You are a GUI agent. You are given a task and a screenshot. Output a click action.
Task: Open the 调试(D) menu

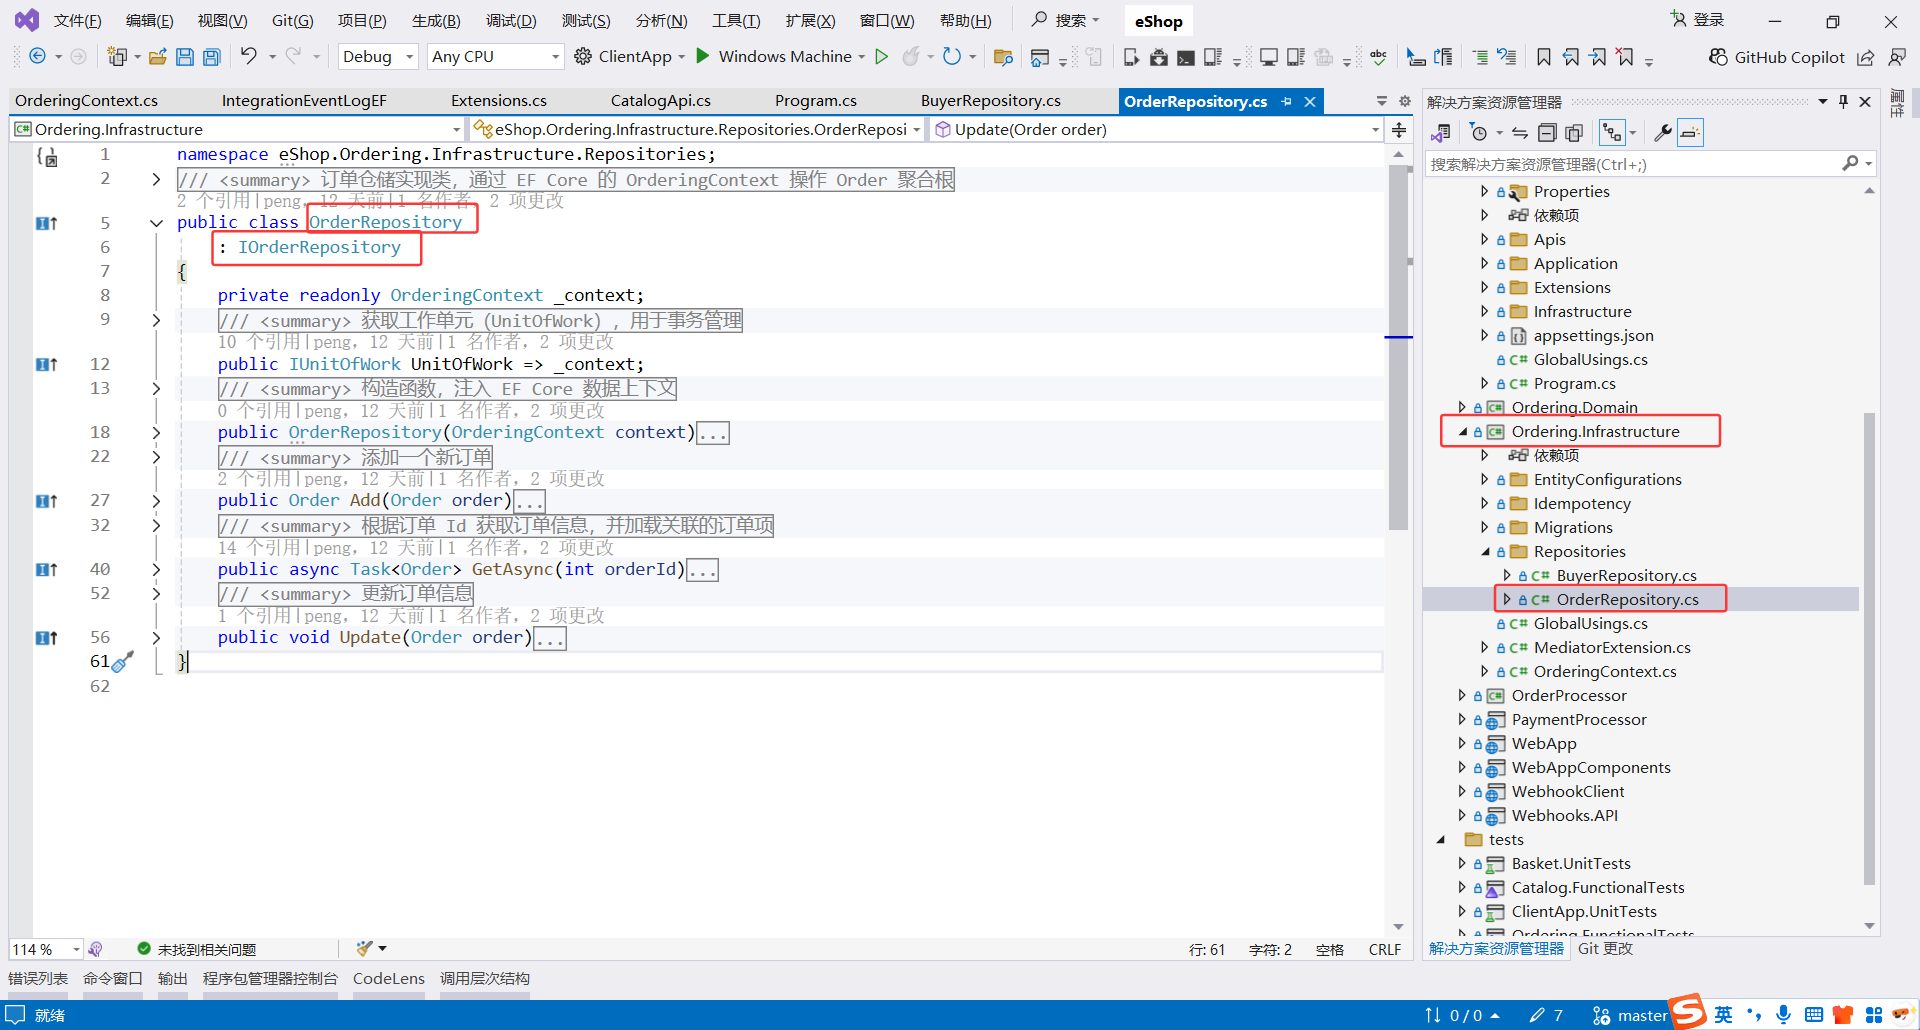pos(511,21)
